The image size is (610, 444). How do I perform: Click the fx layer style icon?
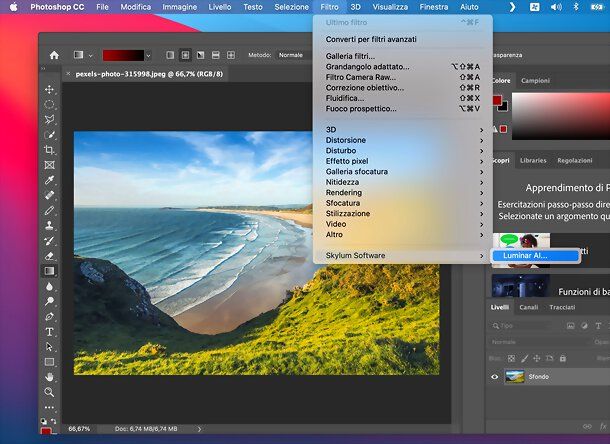point(603,426)
